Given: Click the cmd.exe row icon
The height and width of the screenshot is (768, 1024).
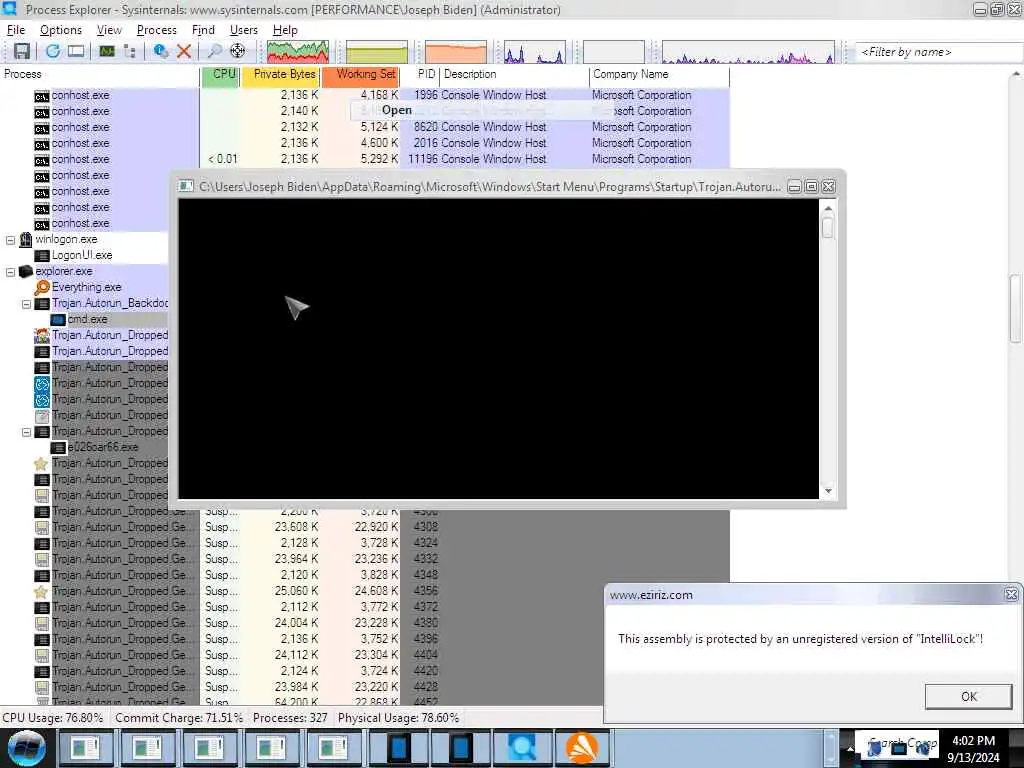Looking at the screenshot, I should (x=58, y=319).
